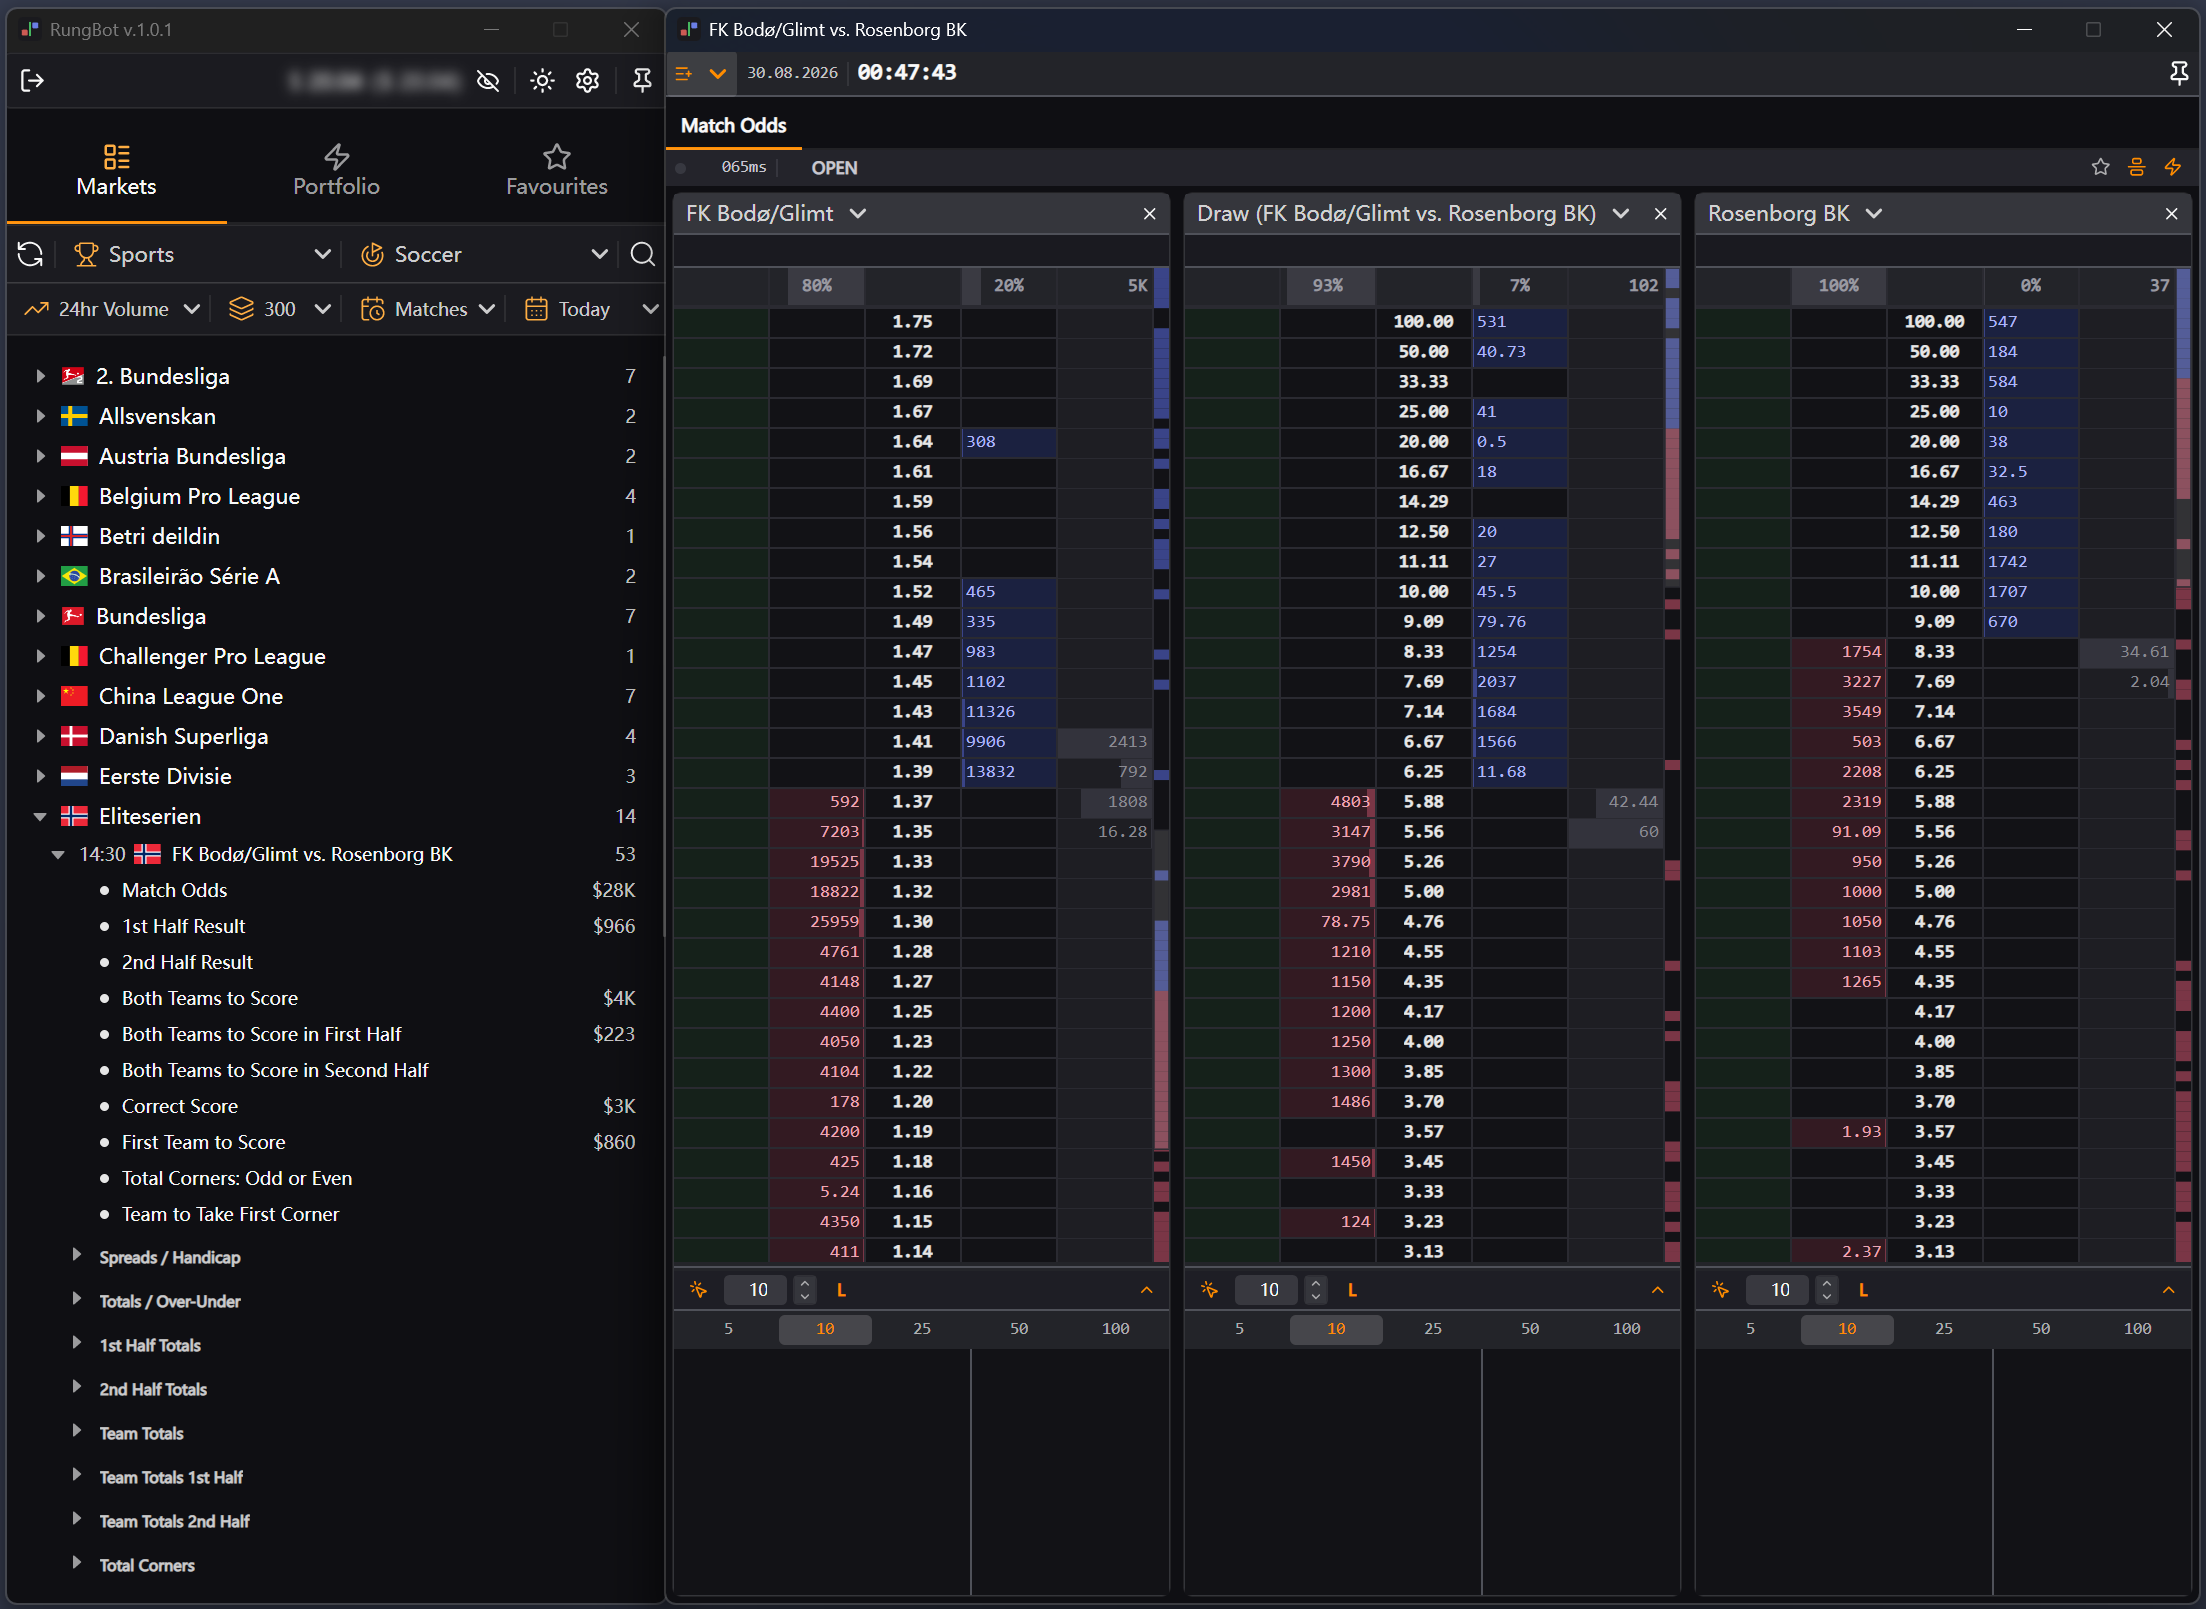Screen dimensions: 2206x1609
Task: Click the search magnifier icon
Action: 643,255
